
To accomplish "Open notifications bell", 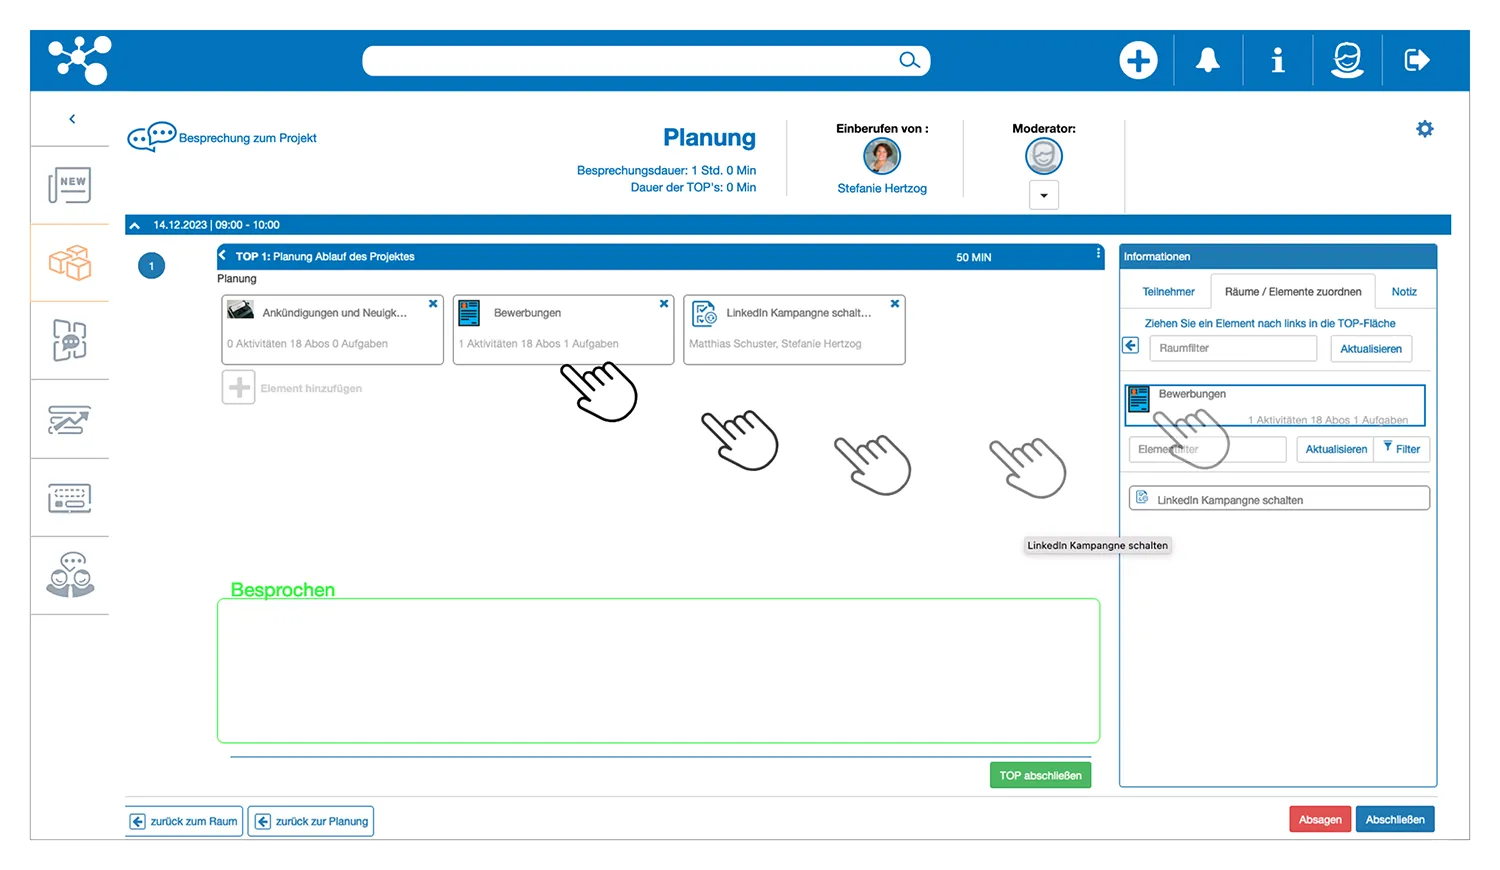I will tap(1208, 60).
